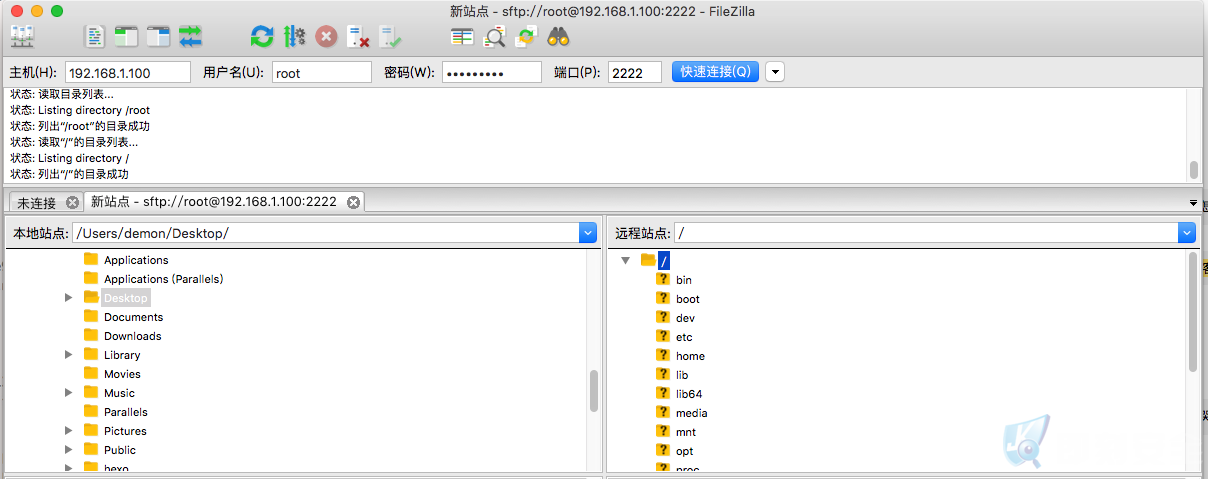Select the remote etc directory
This screenshot has height=479, width=1208.
(684, 337)
